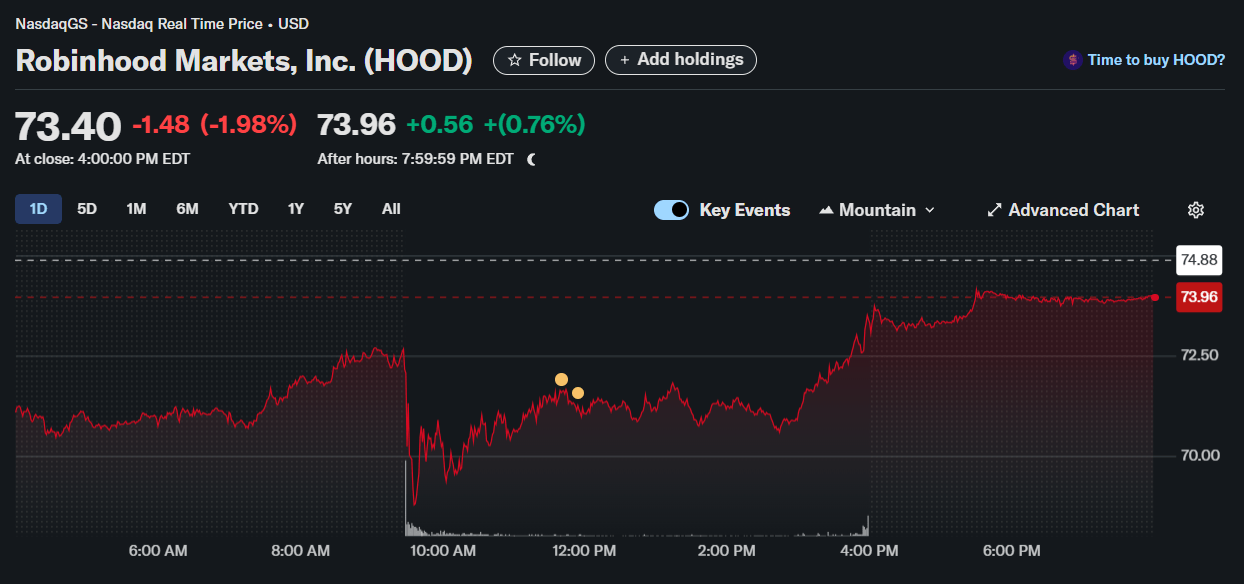Click the 74.88 previous close price label
Viewport: 1244px width, 584px height.
[x=1199, y=260]
